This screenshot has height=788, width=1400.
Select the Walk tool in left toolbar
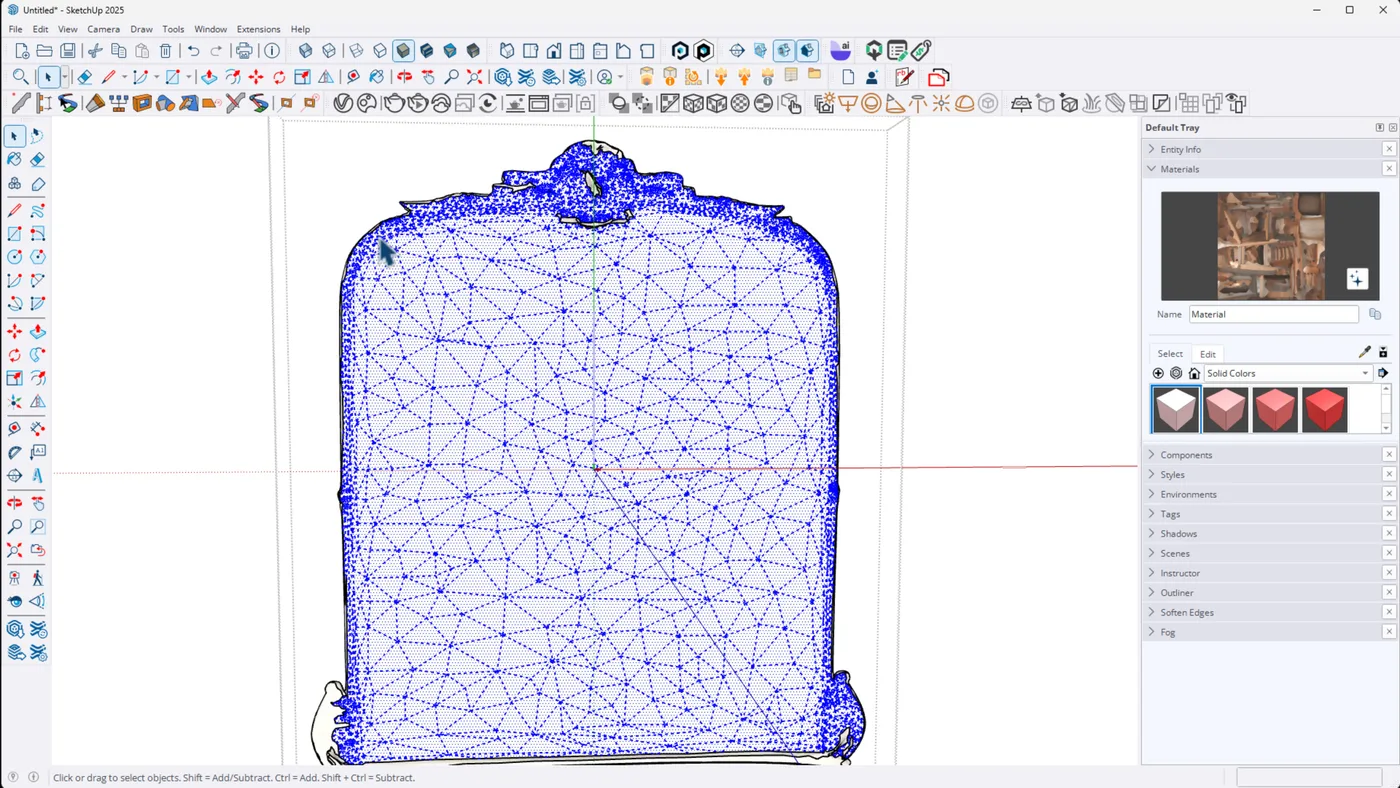coord(37,578)
